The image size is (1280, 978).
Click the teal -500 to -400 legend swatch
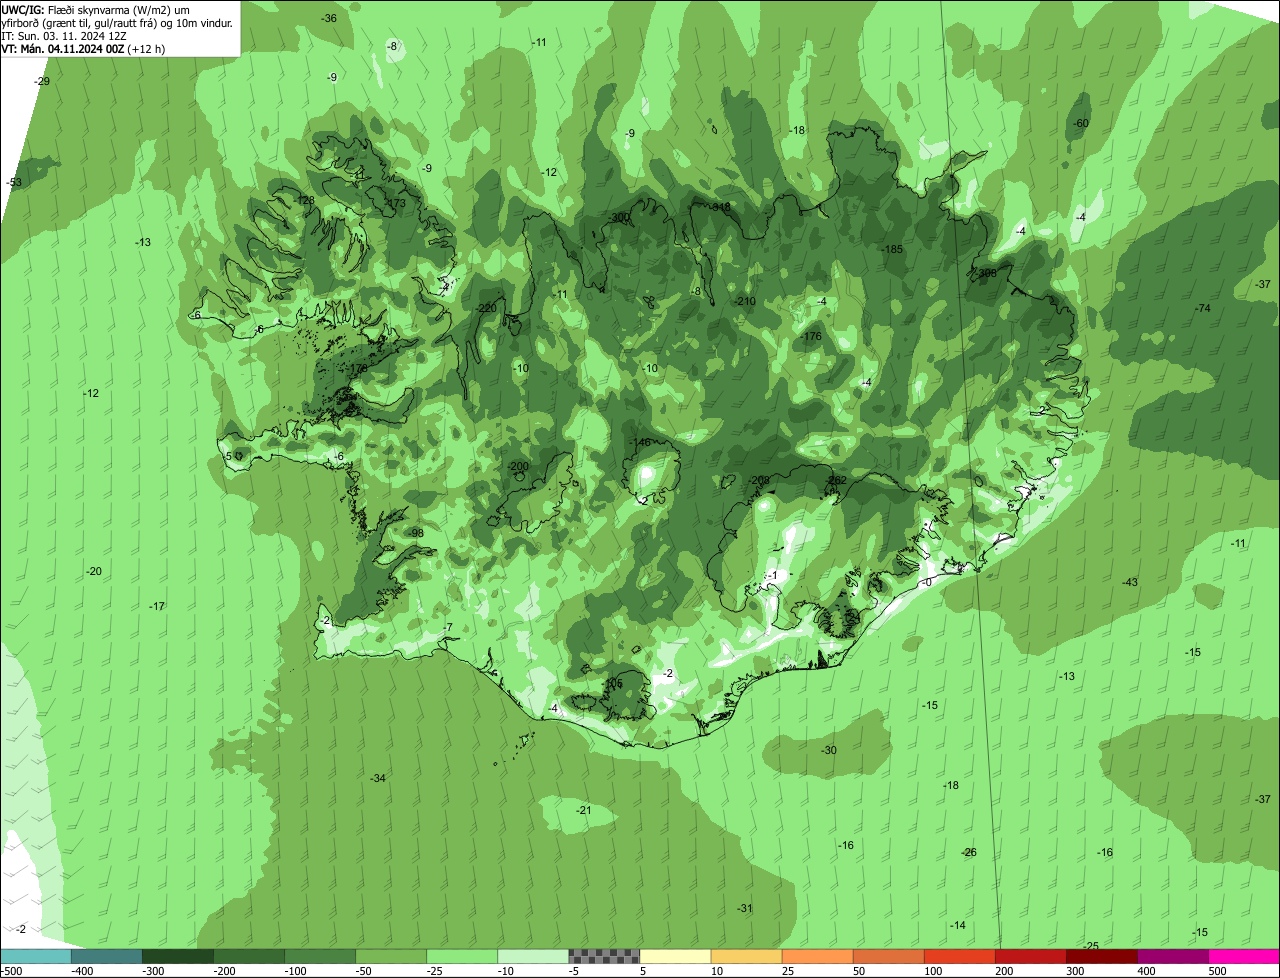[35, 956]
